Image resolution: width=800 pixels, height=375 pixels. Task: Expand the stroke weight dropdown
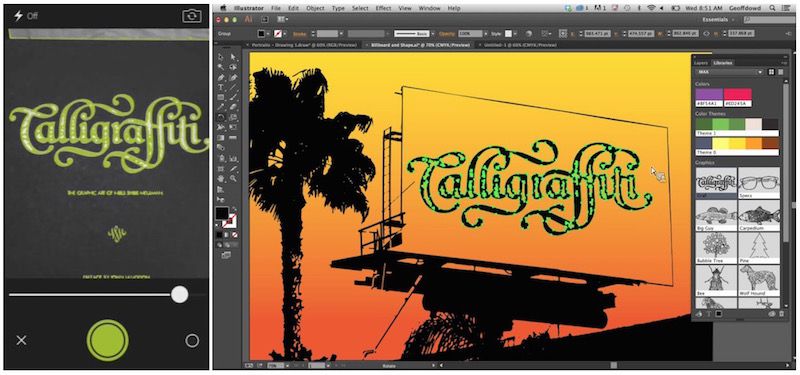click(341, 34)
